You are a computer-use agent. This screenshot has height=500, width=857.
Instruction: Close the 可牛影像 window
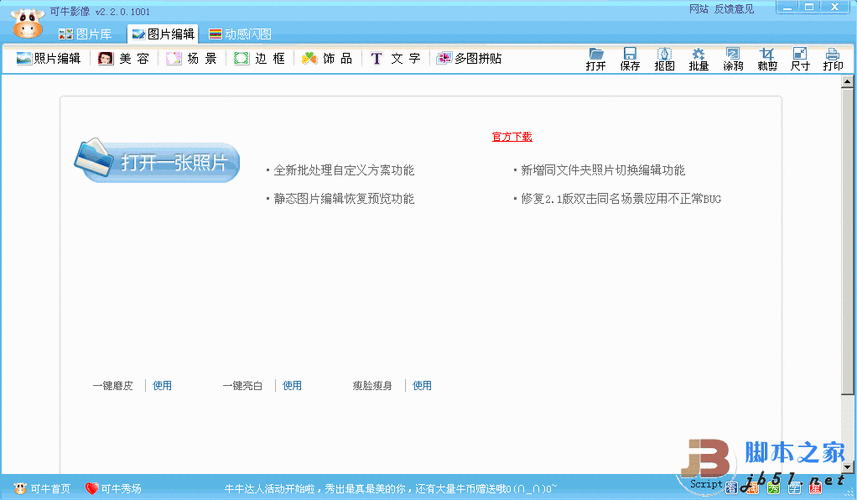[835, 7]
